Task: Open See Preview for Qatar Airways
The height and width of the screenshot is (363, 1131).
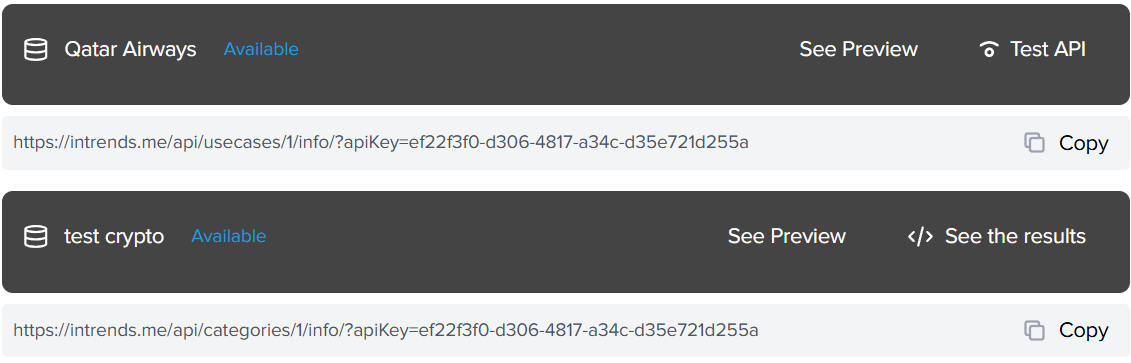Action: 858,50
